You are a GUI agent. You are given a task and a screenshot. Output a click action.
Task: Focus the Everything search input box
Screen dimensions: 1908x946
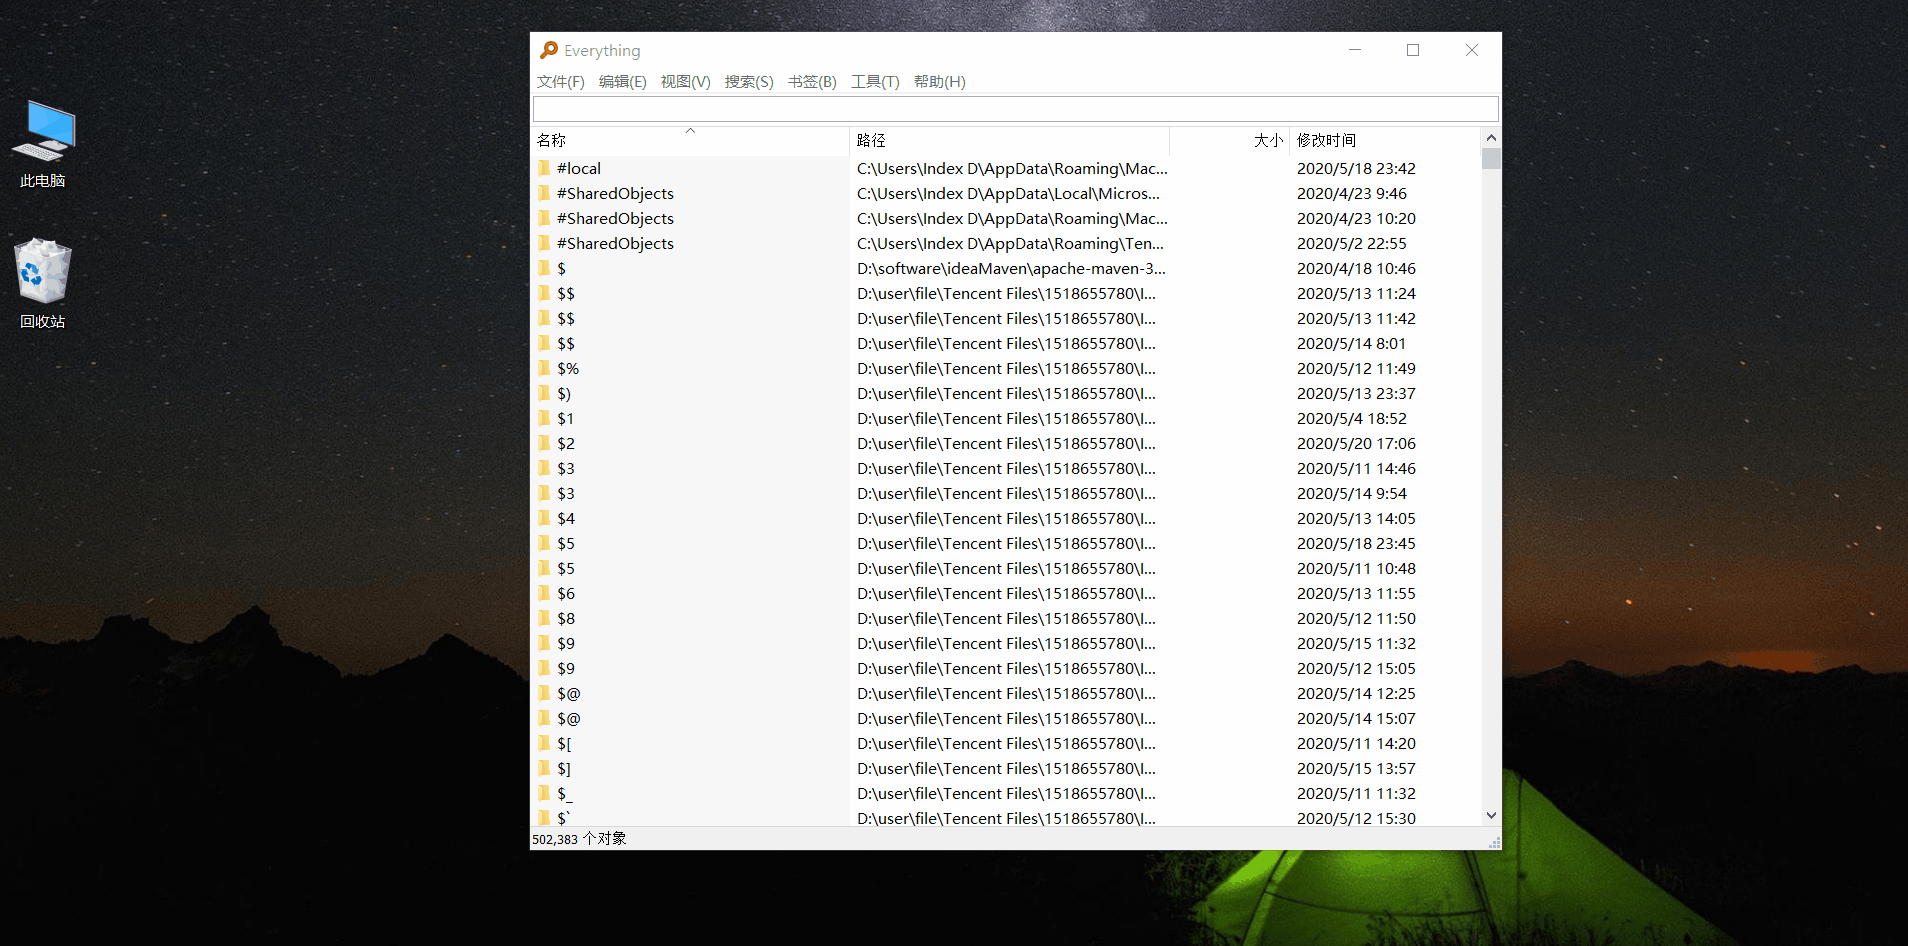pos(1016,109)
